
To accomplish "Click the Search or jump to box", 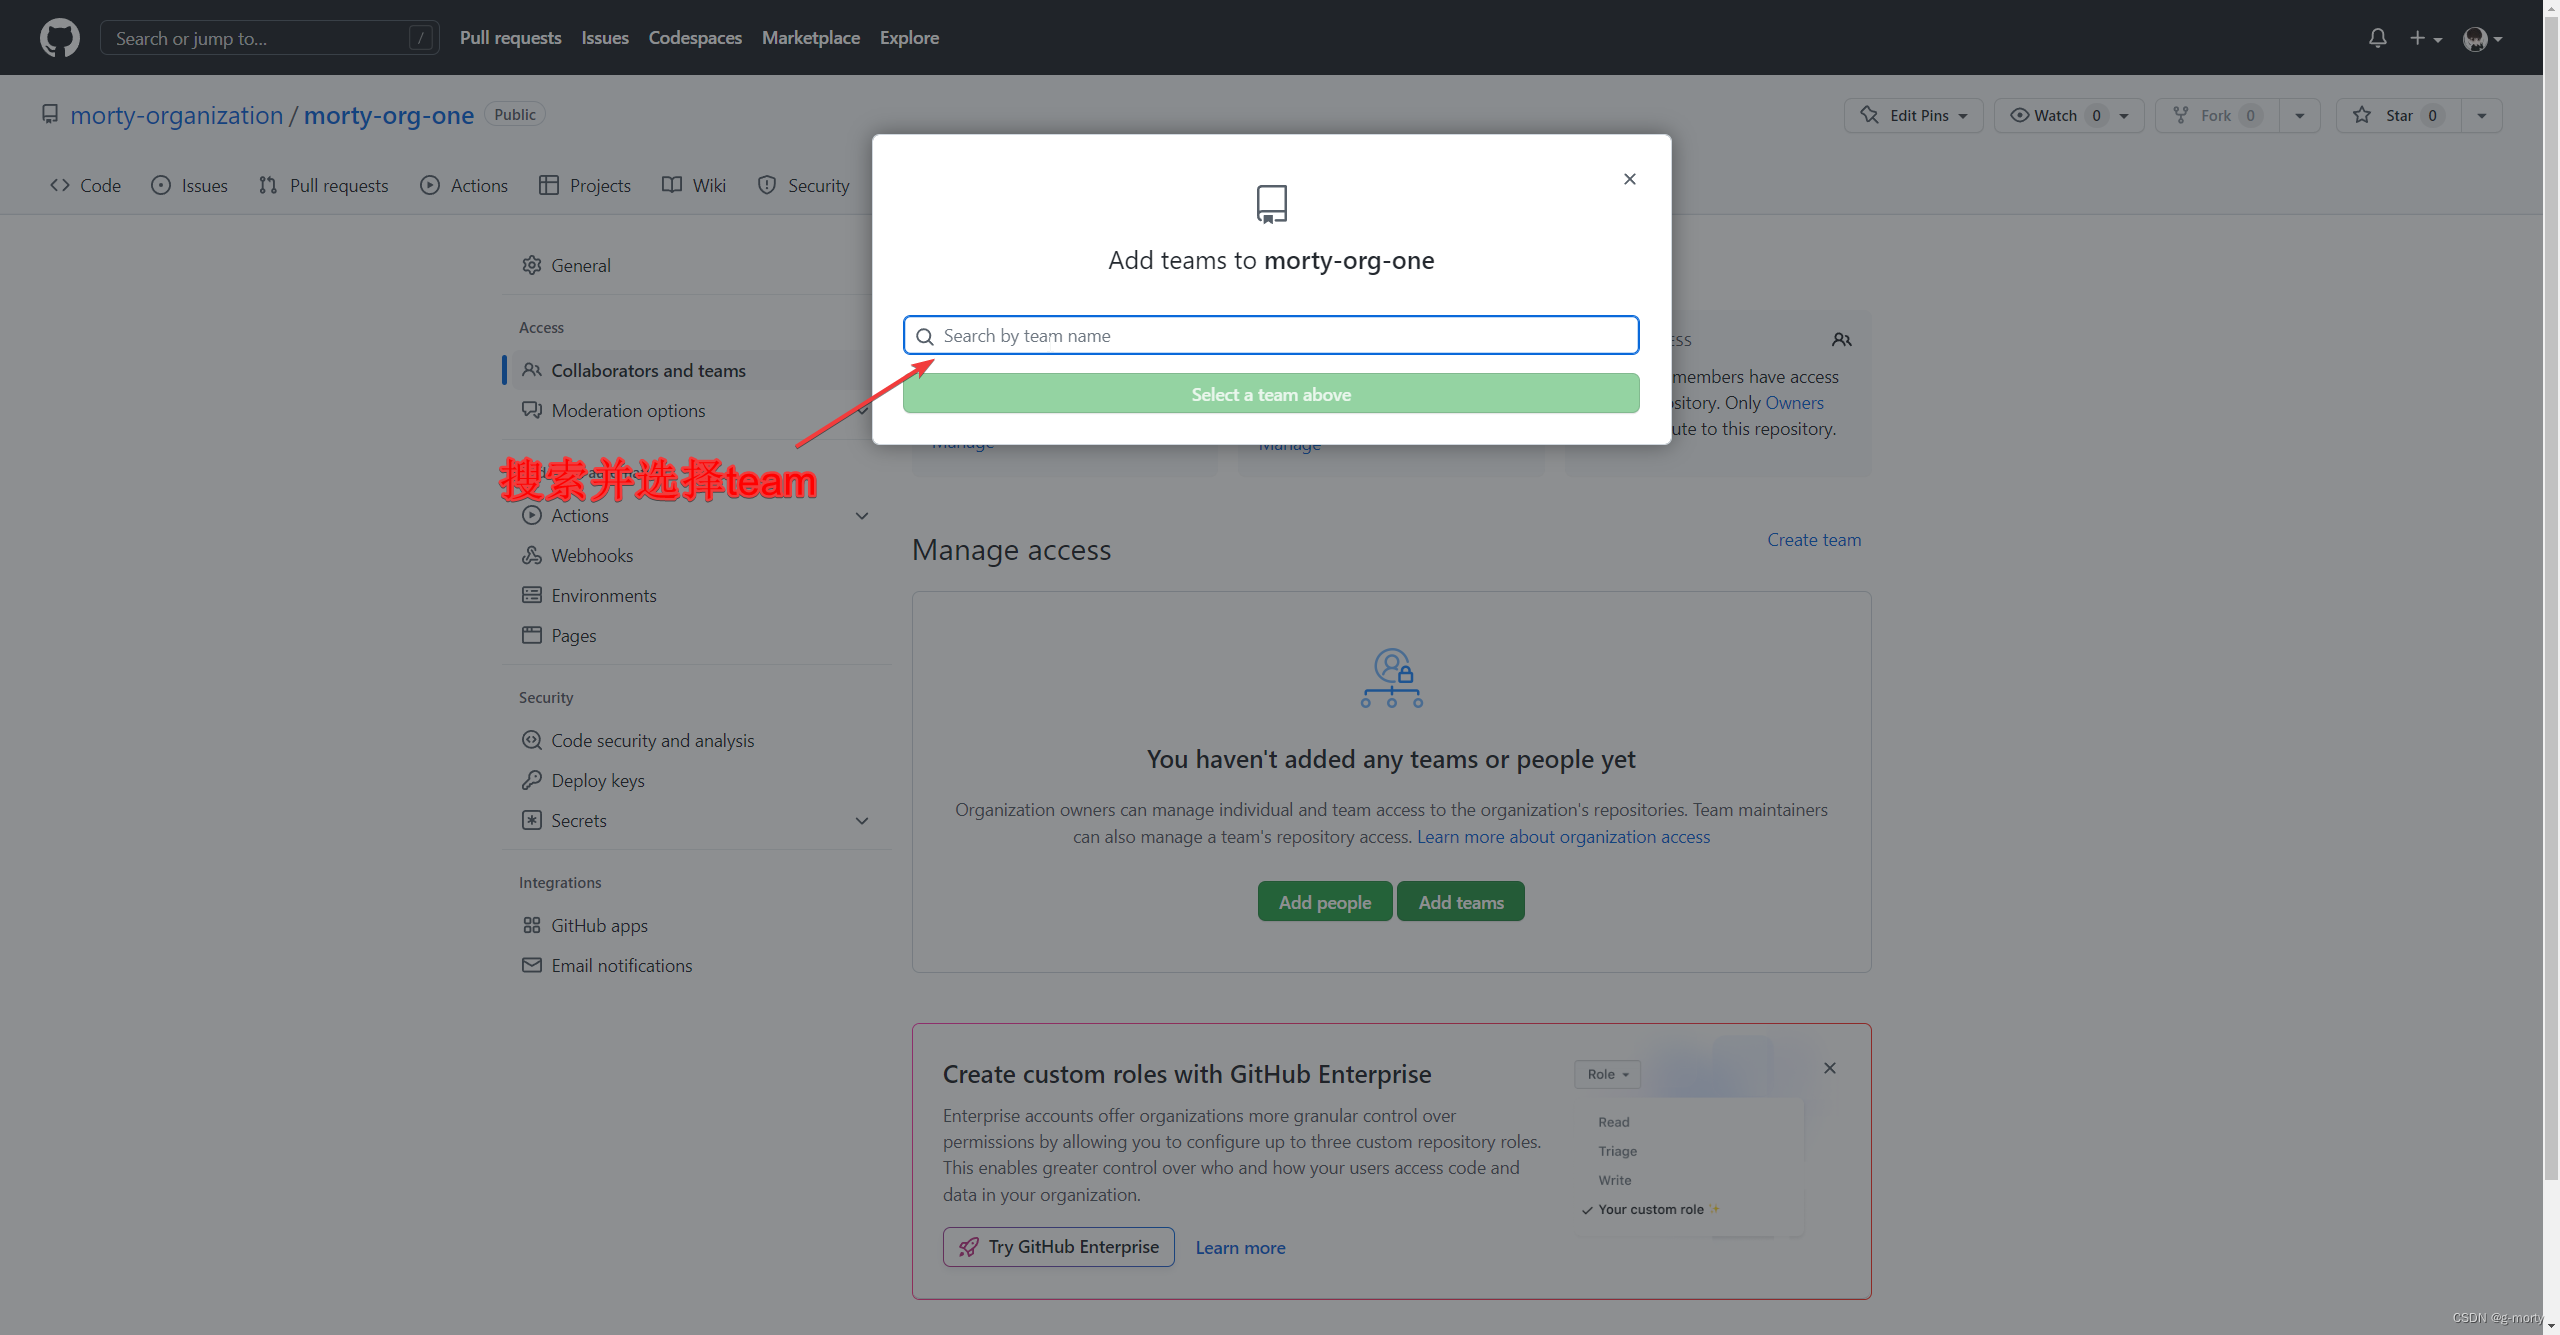I will click(270, 38).
